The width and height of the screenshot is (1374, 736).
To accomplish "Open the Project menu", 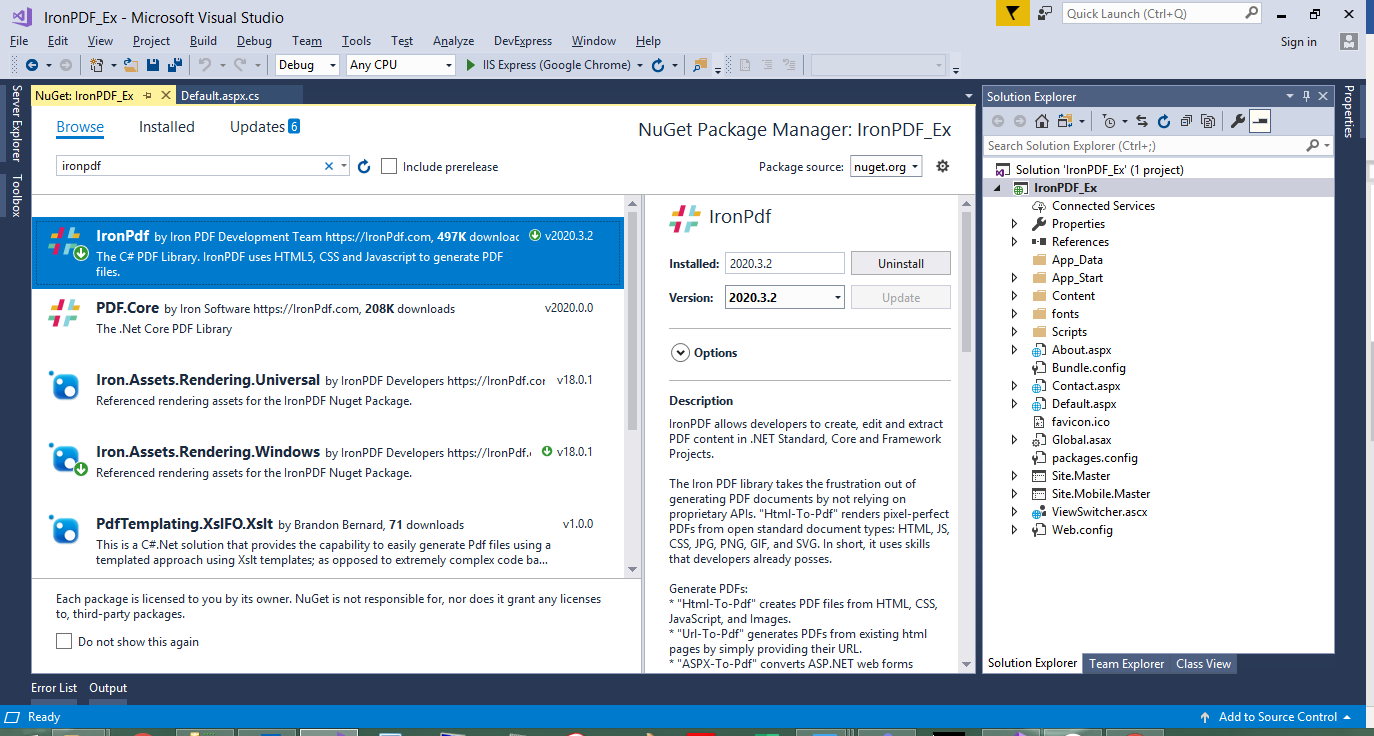I will [x=151, y=41].
